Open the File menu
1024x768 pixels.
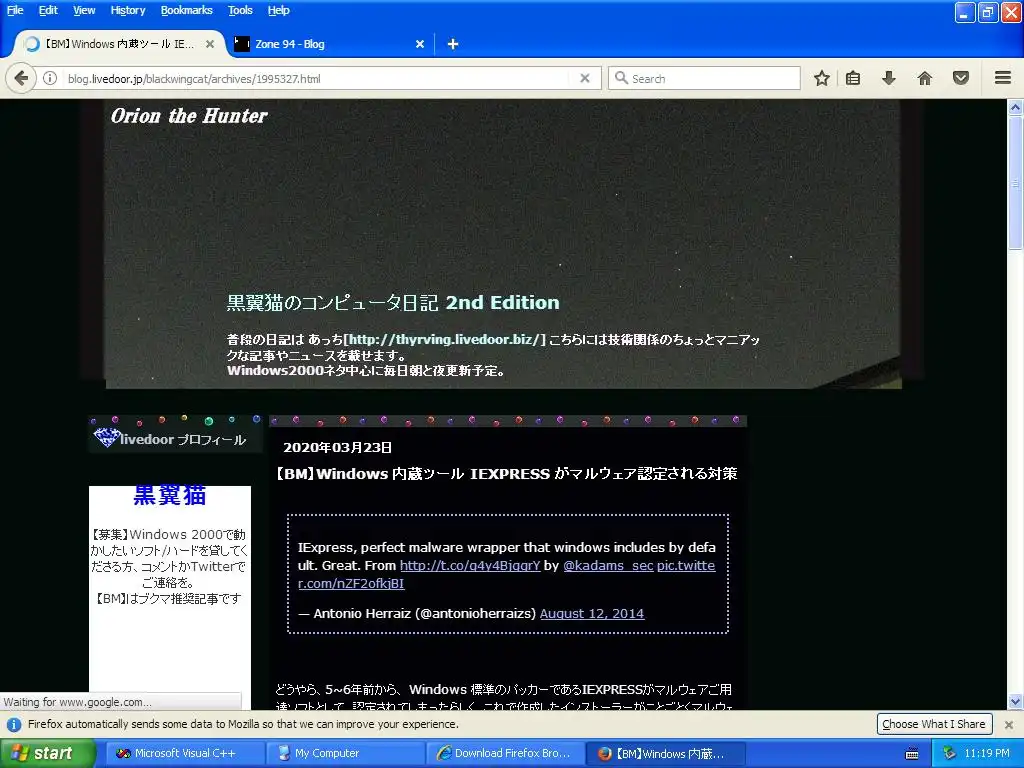pyautogui.click(x=15, y=10)
